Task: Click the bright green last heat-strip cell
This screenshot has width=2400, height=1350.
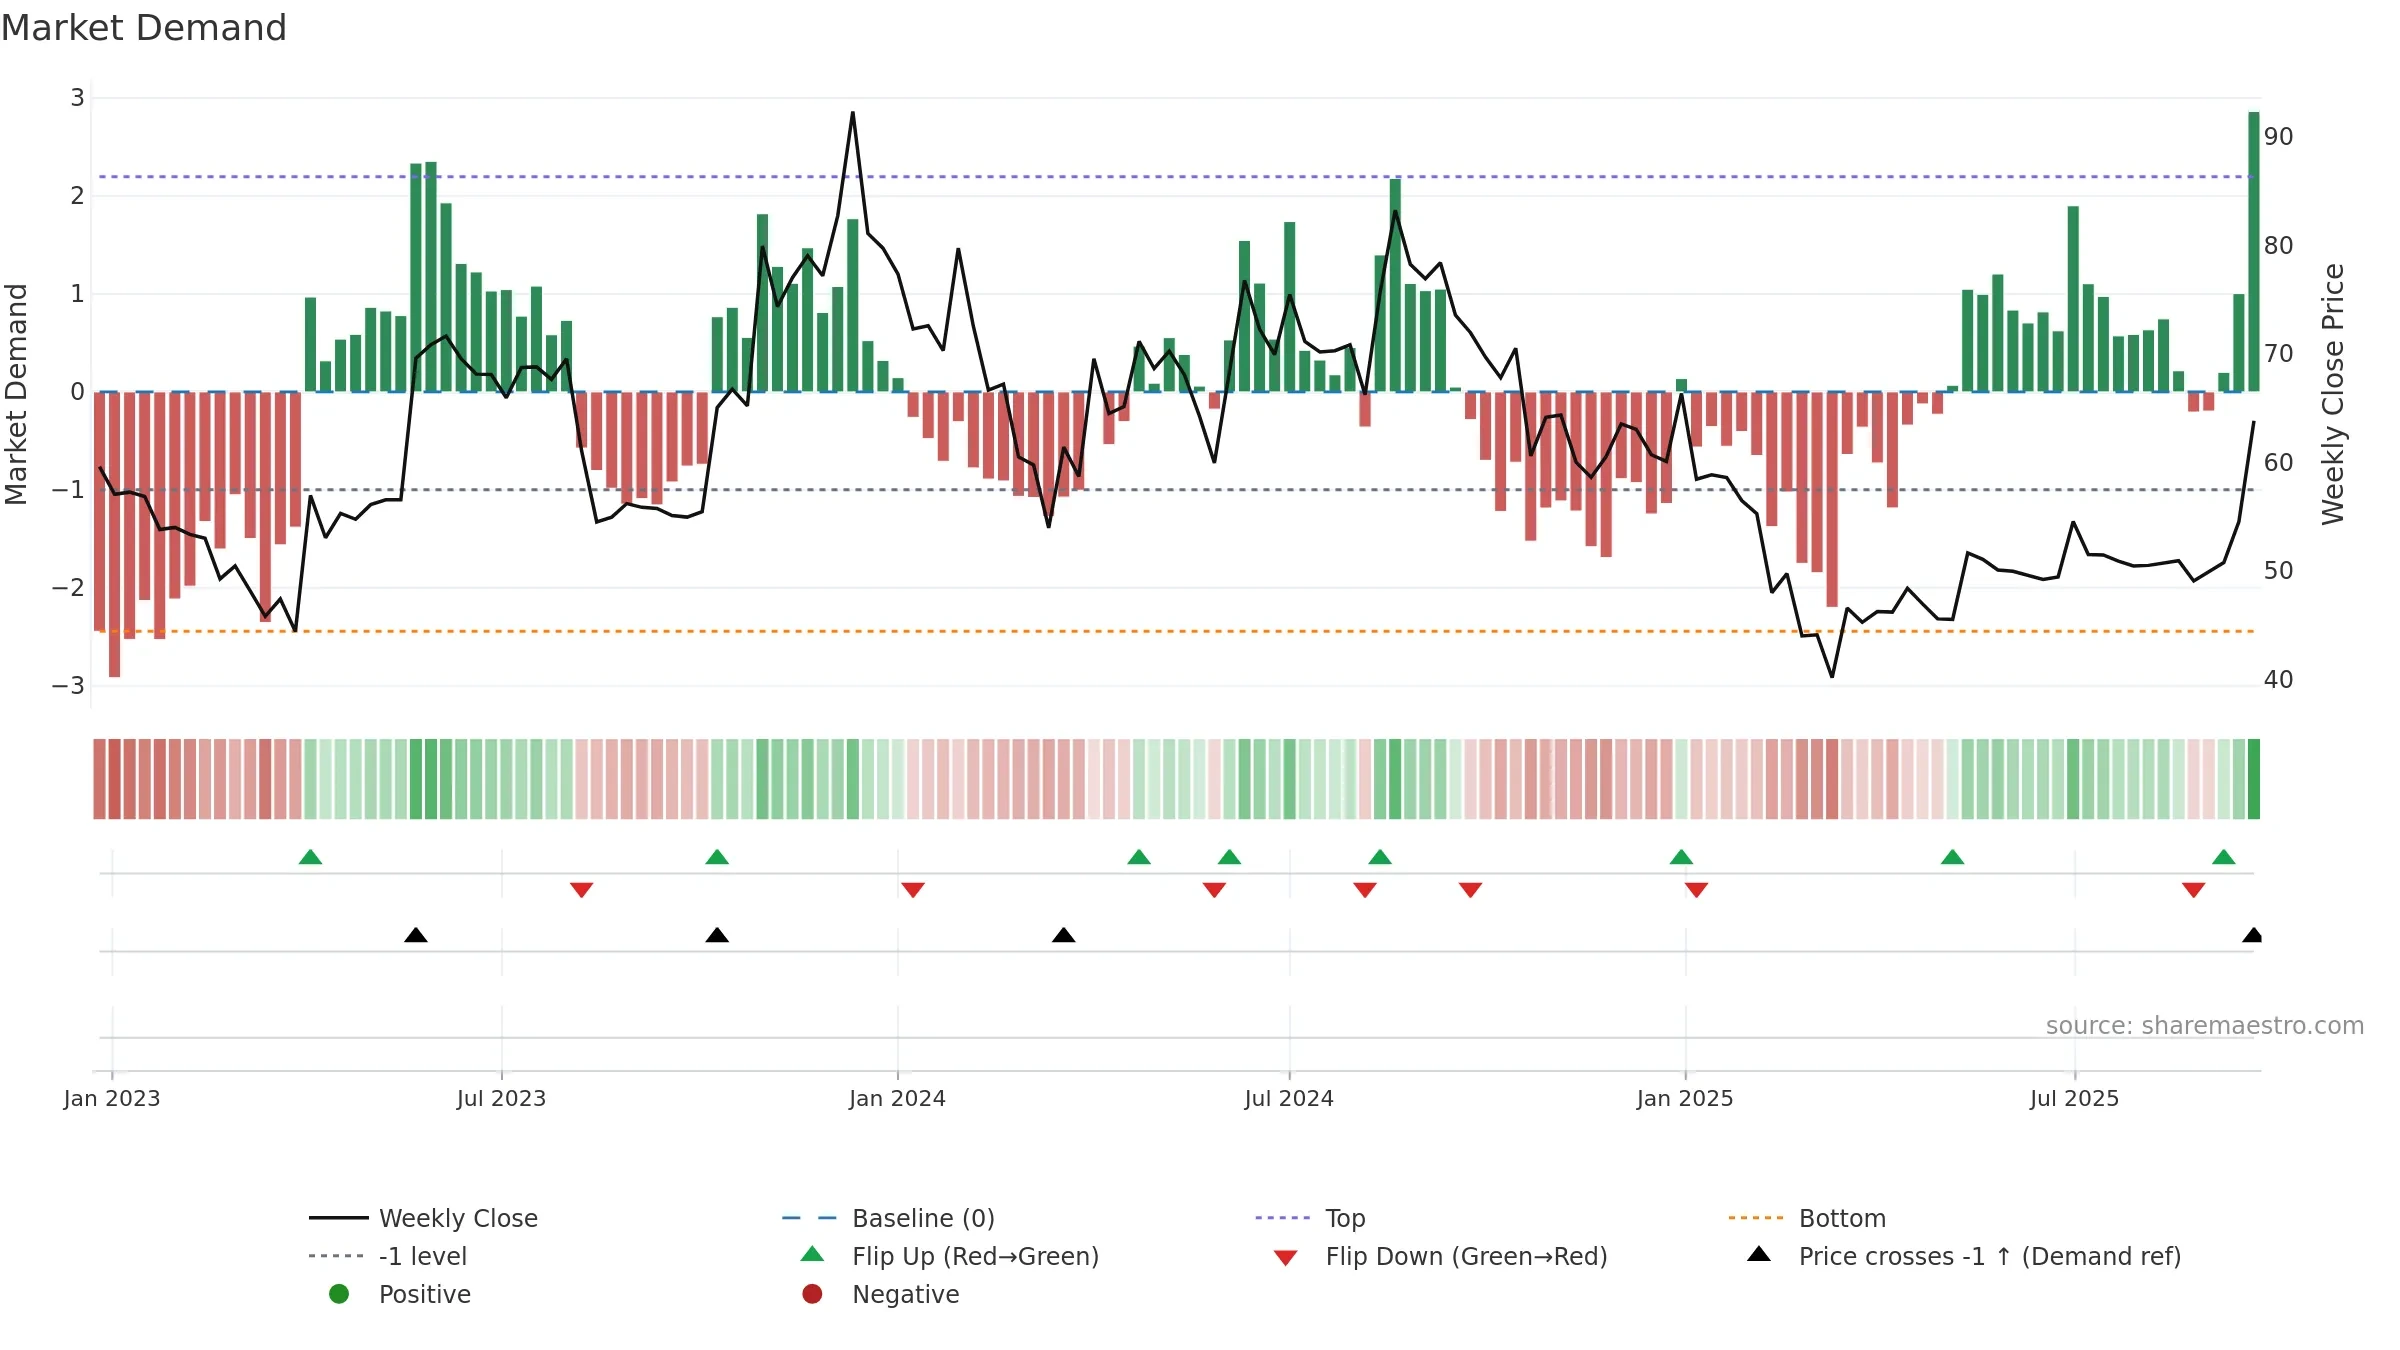Action: click(x=2254, y=779)
